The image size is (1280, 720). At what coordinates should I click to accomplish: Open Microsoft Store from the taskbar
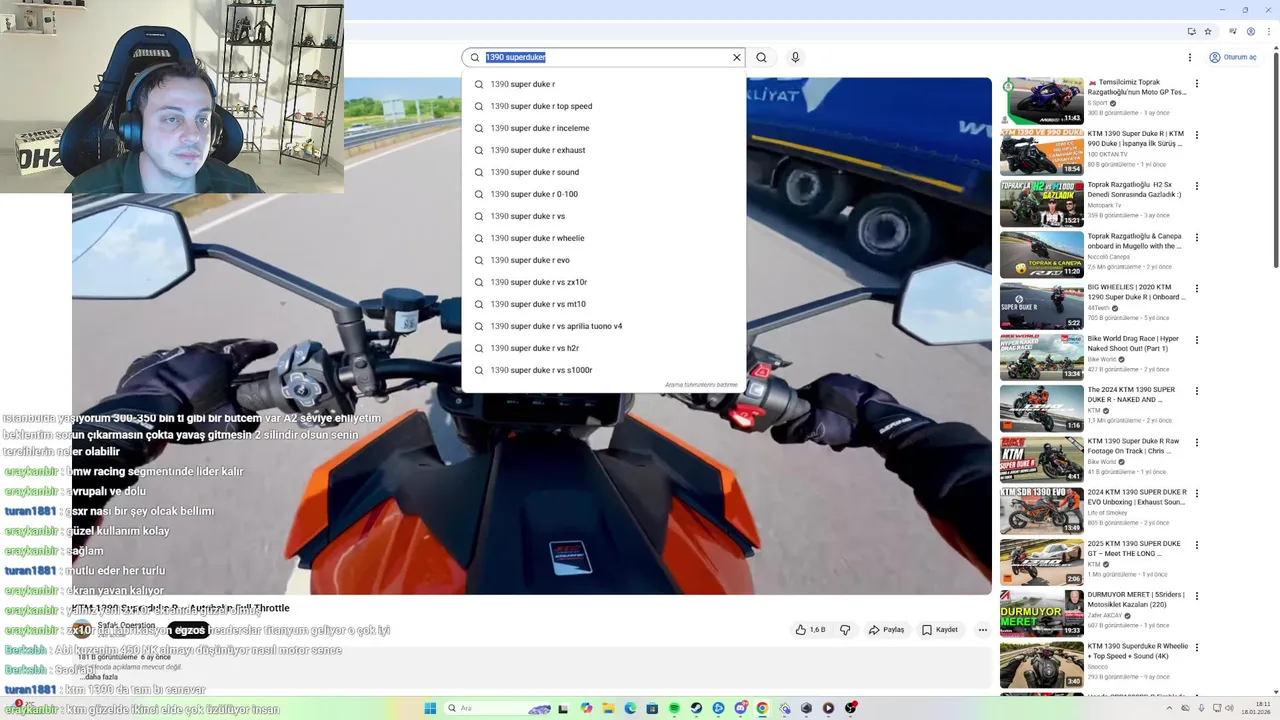coord(652,708)
